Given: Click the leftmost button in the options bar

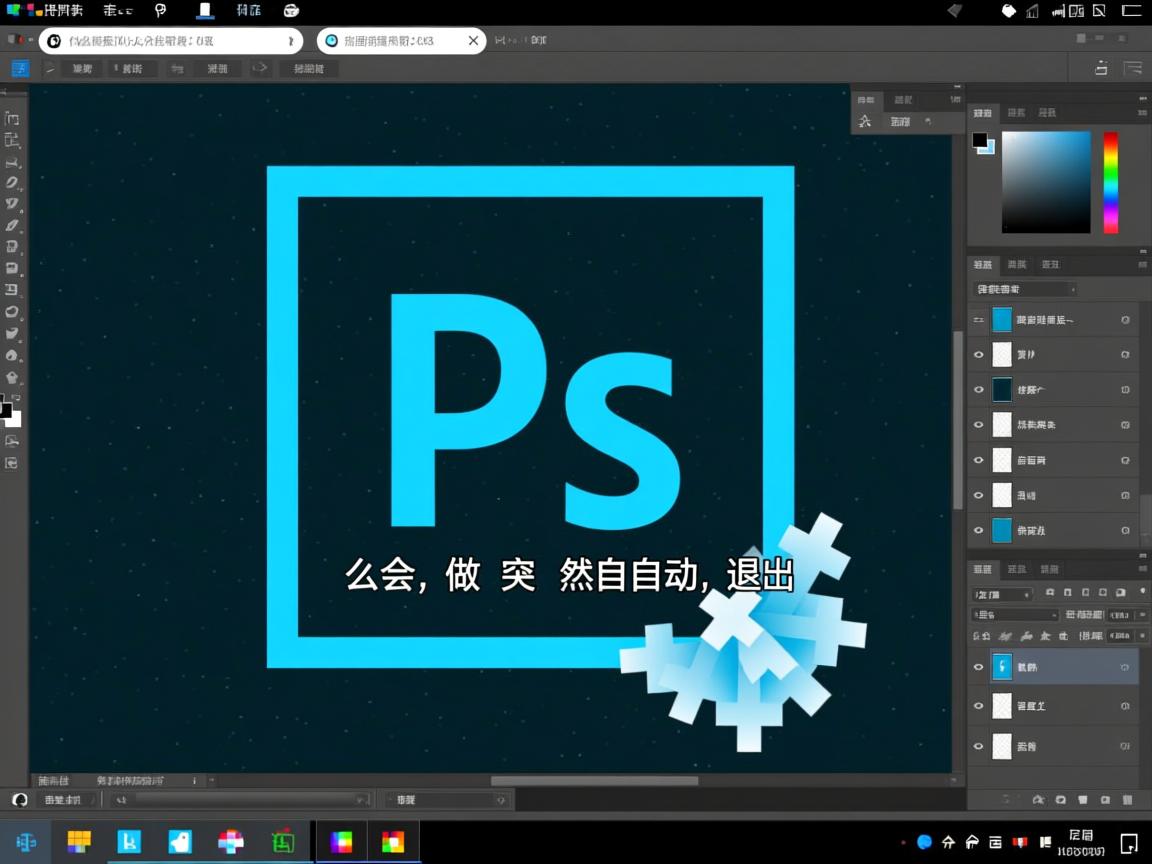Looking at the screenshot, I should [x=20, y=68].
